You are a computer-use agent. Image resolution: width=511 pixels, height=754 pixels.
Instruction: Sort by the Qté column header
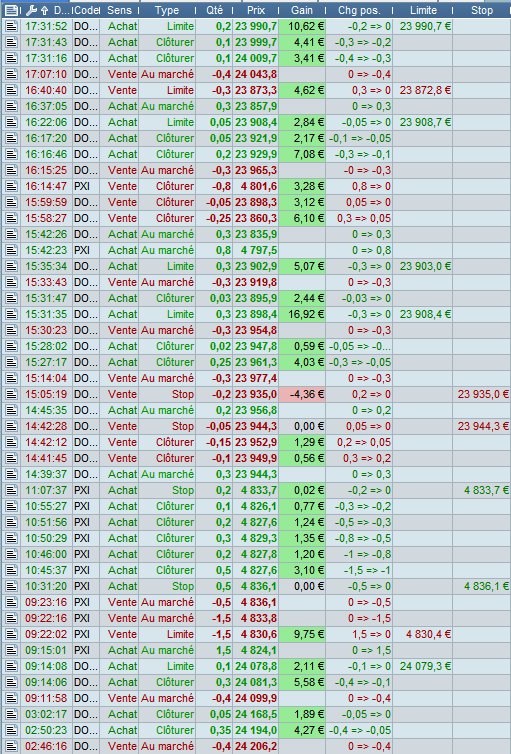214,10
